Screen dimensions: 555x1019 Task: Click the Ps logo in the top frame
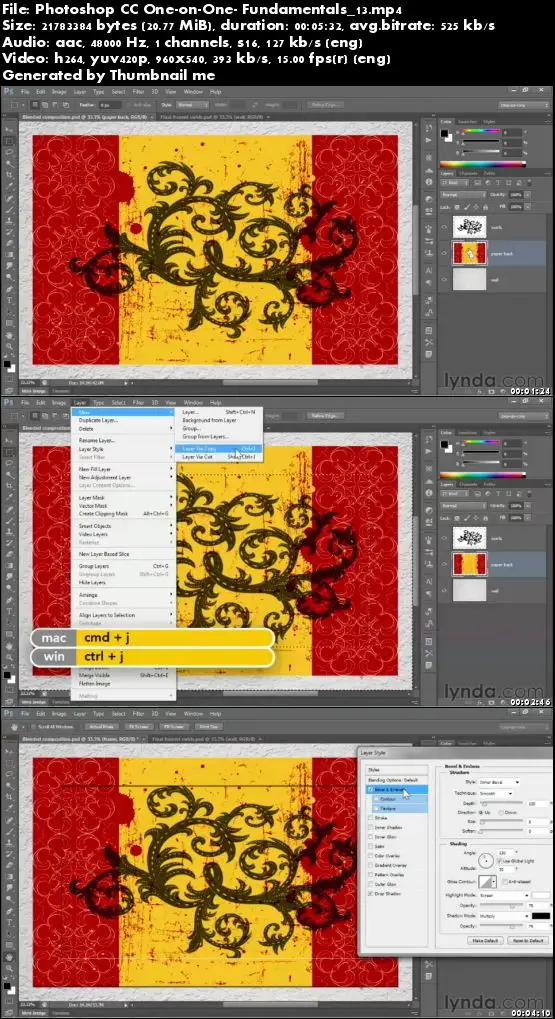coord(7,92)
